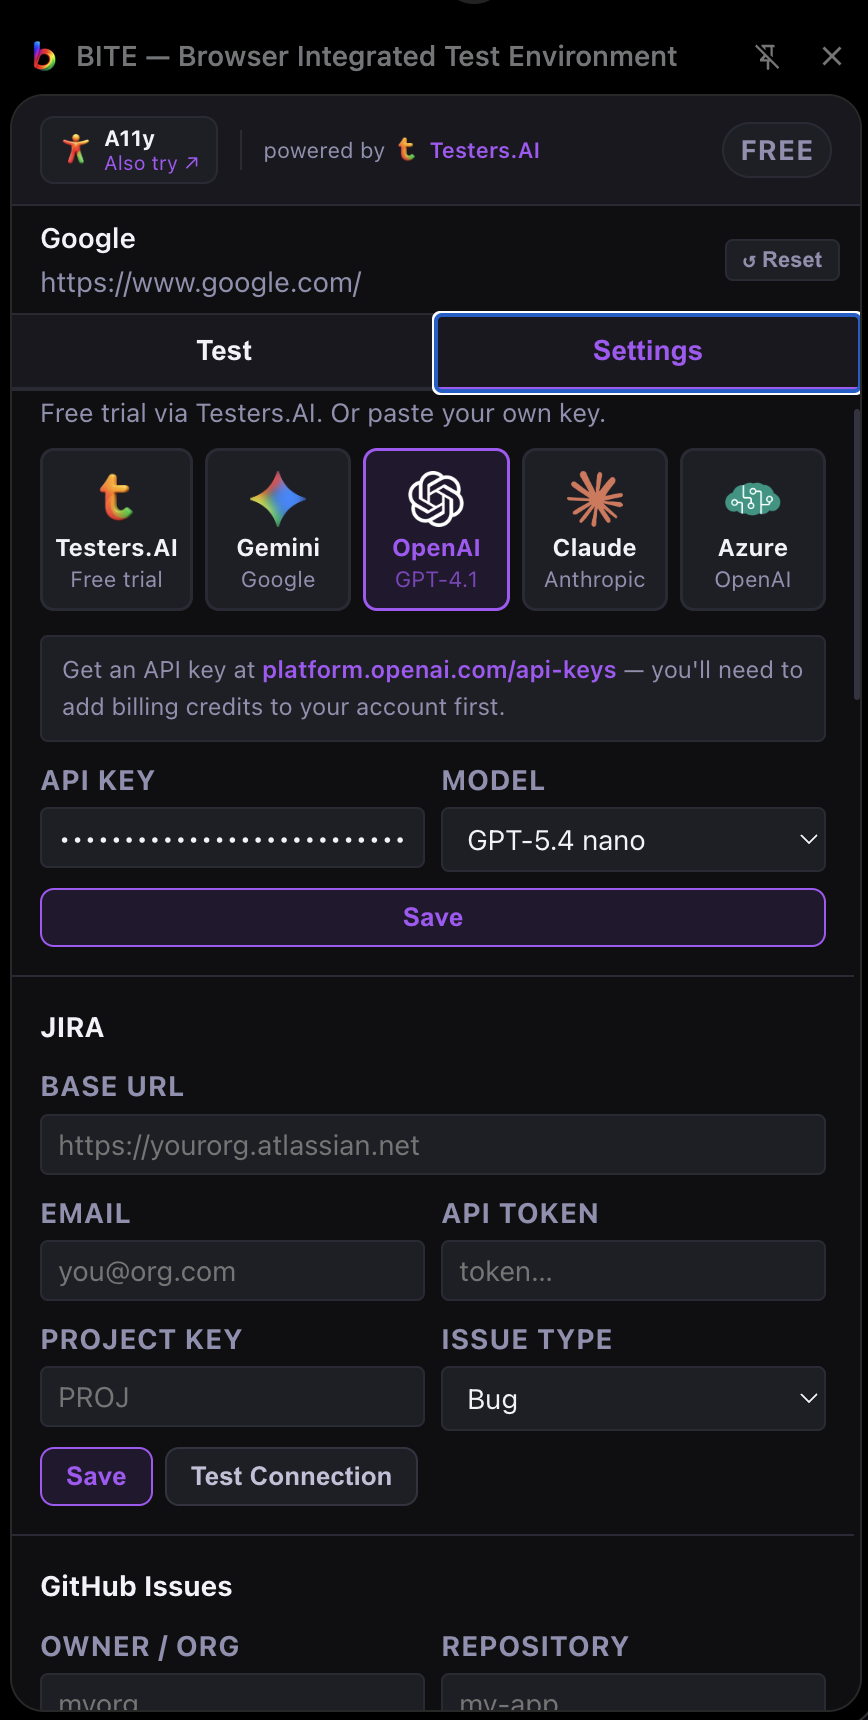Select the Azure OpenAI provider icon
The height and width of the screenshot is (1720, 868).
[752, 497]
